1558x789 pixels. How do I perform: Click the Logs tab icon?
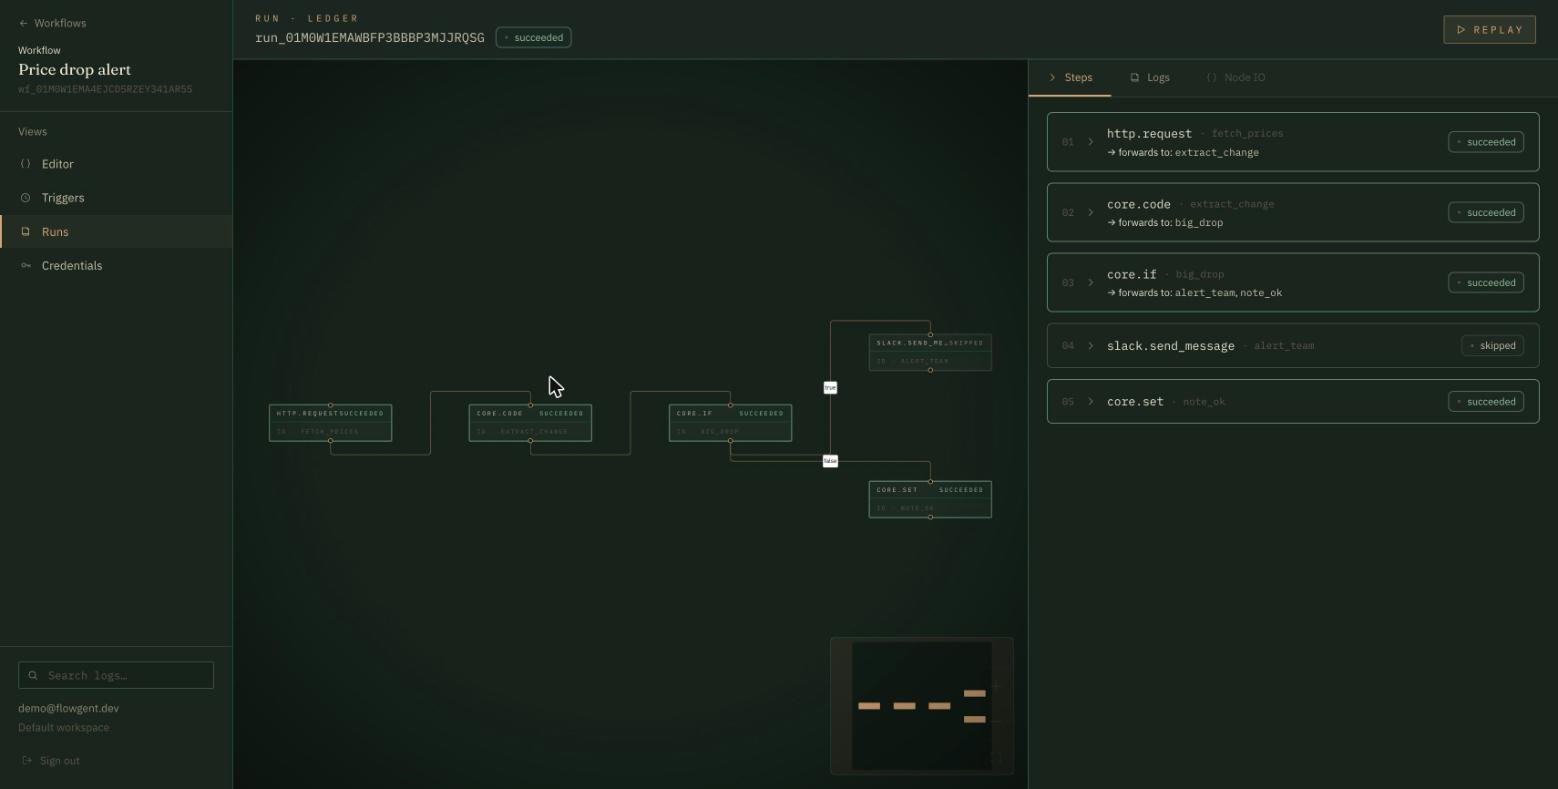[1135, 77]
